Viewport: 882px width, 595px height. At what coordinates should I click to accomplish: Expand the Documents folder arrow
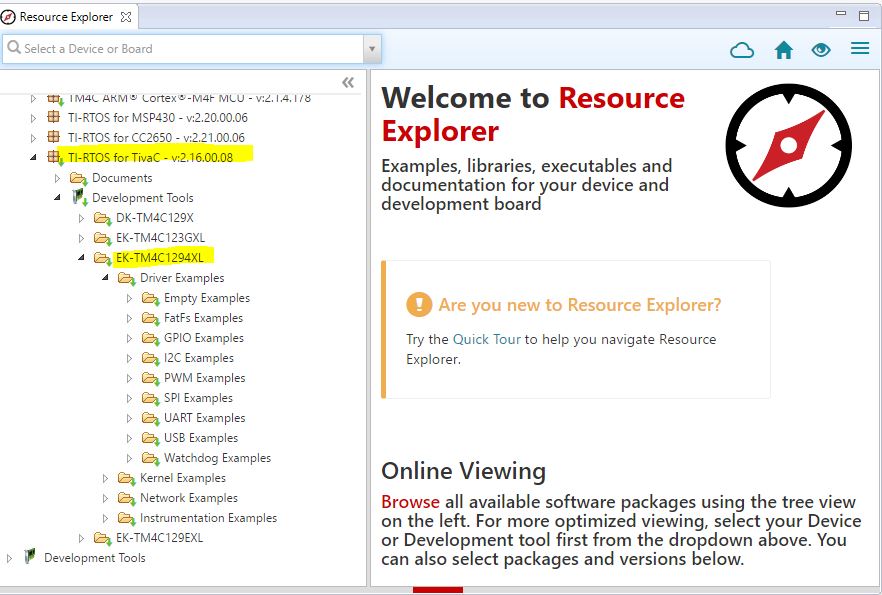pyautogui.click(x=57, y=178)
